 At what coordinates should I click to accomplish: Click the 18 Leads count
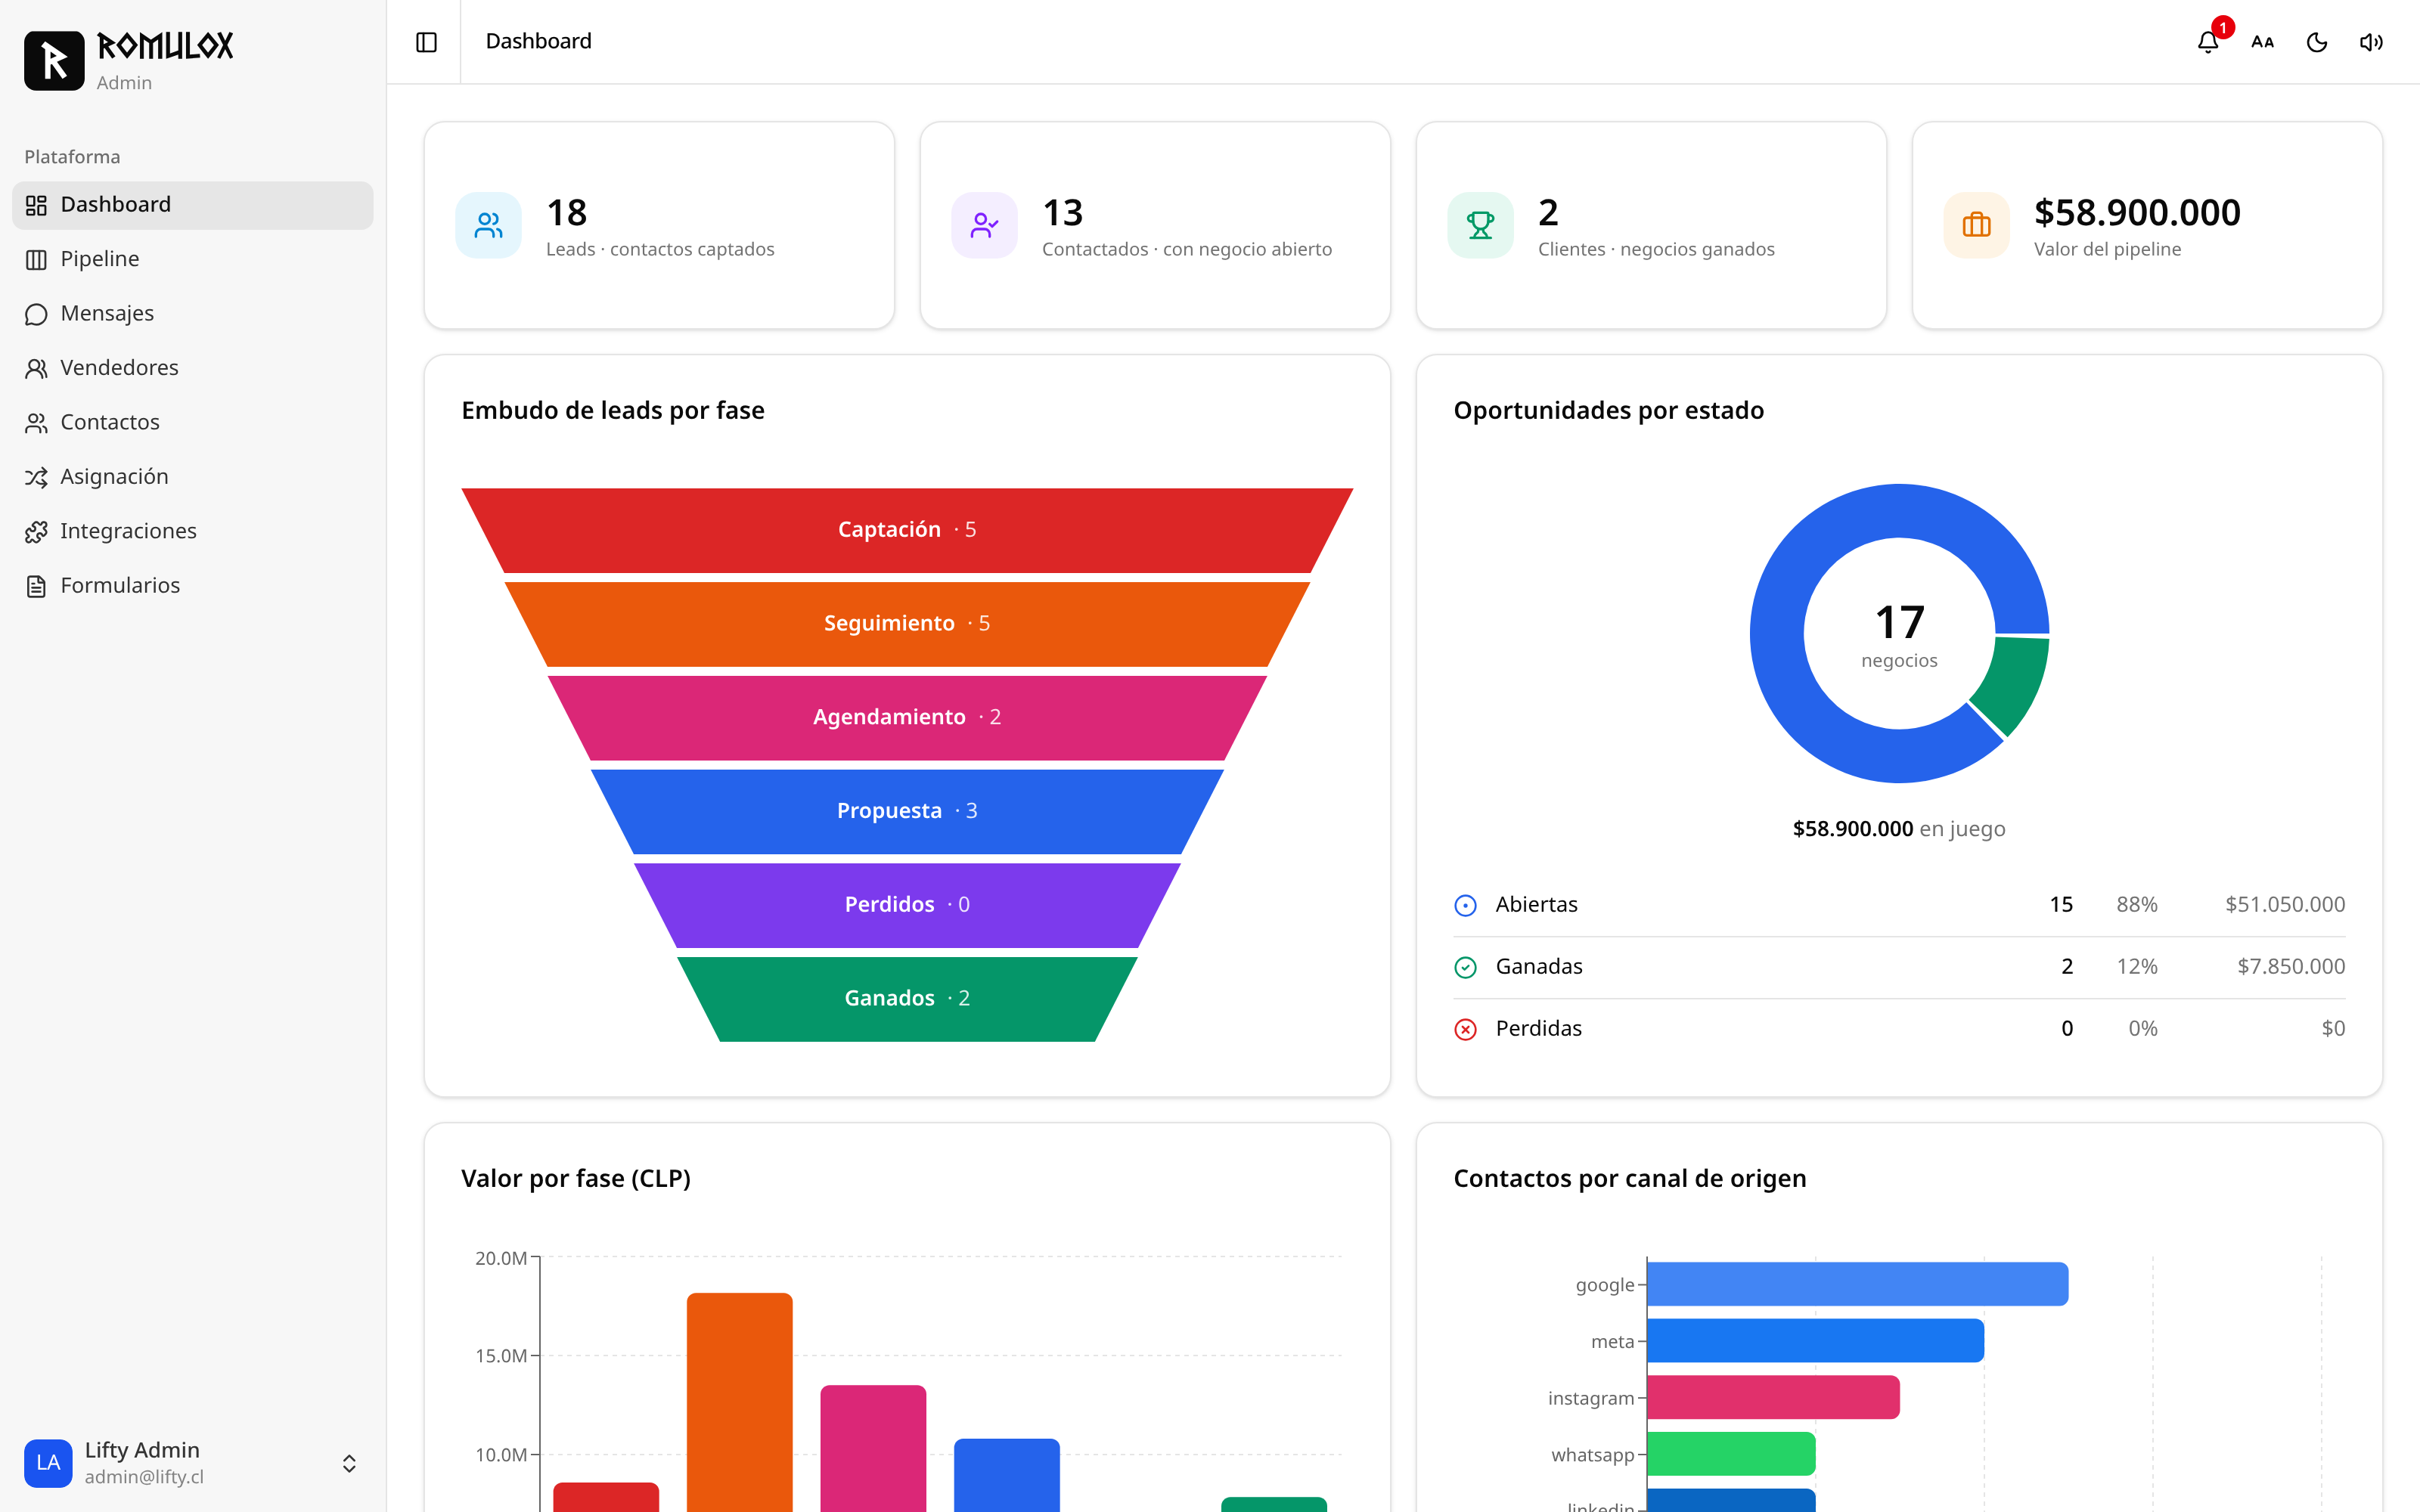pyautogui.click(x=567, y=212)
